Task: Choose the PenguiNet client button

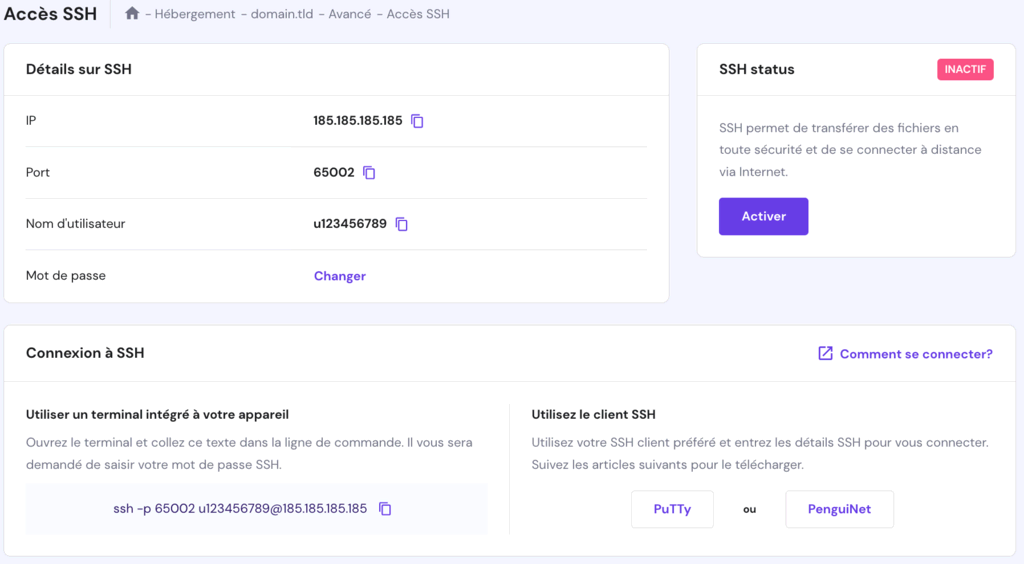Action: pos(839,509)
